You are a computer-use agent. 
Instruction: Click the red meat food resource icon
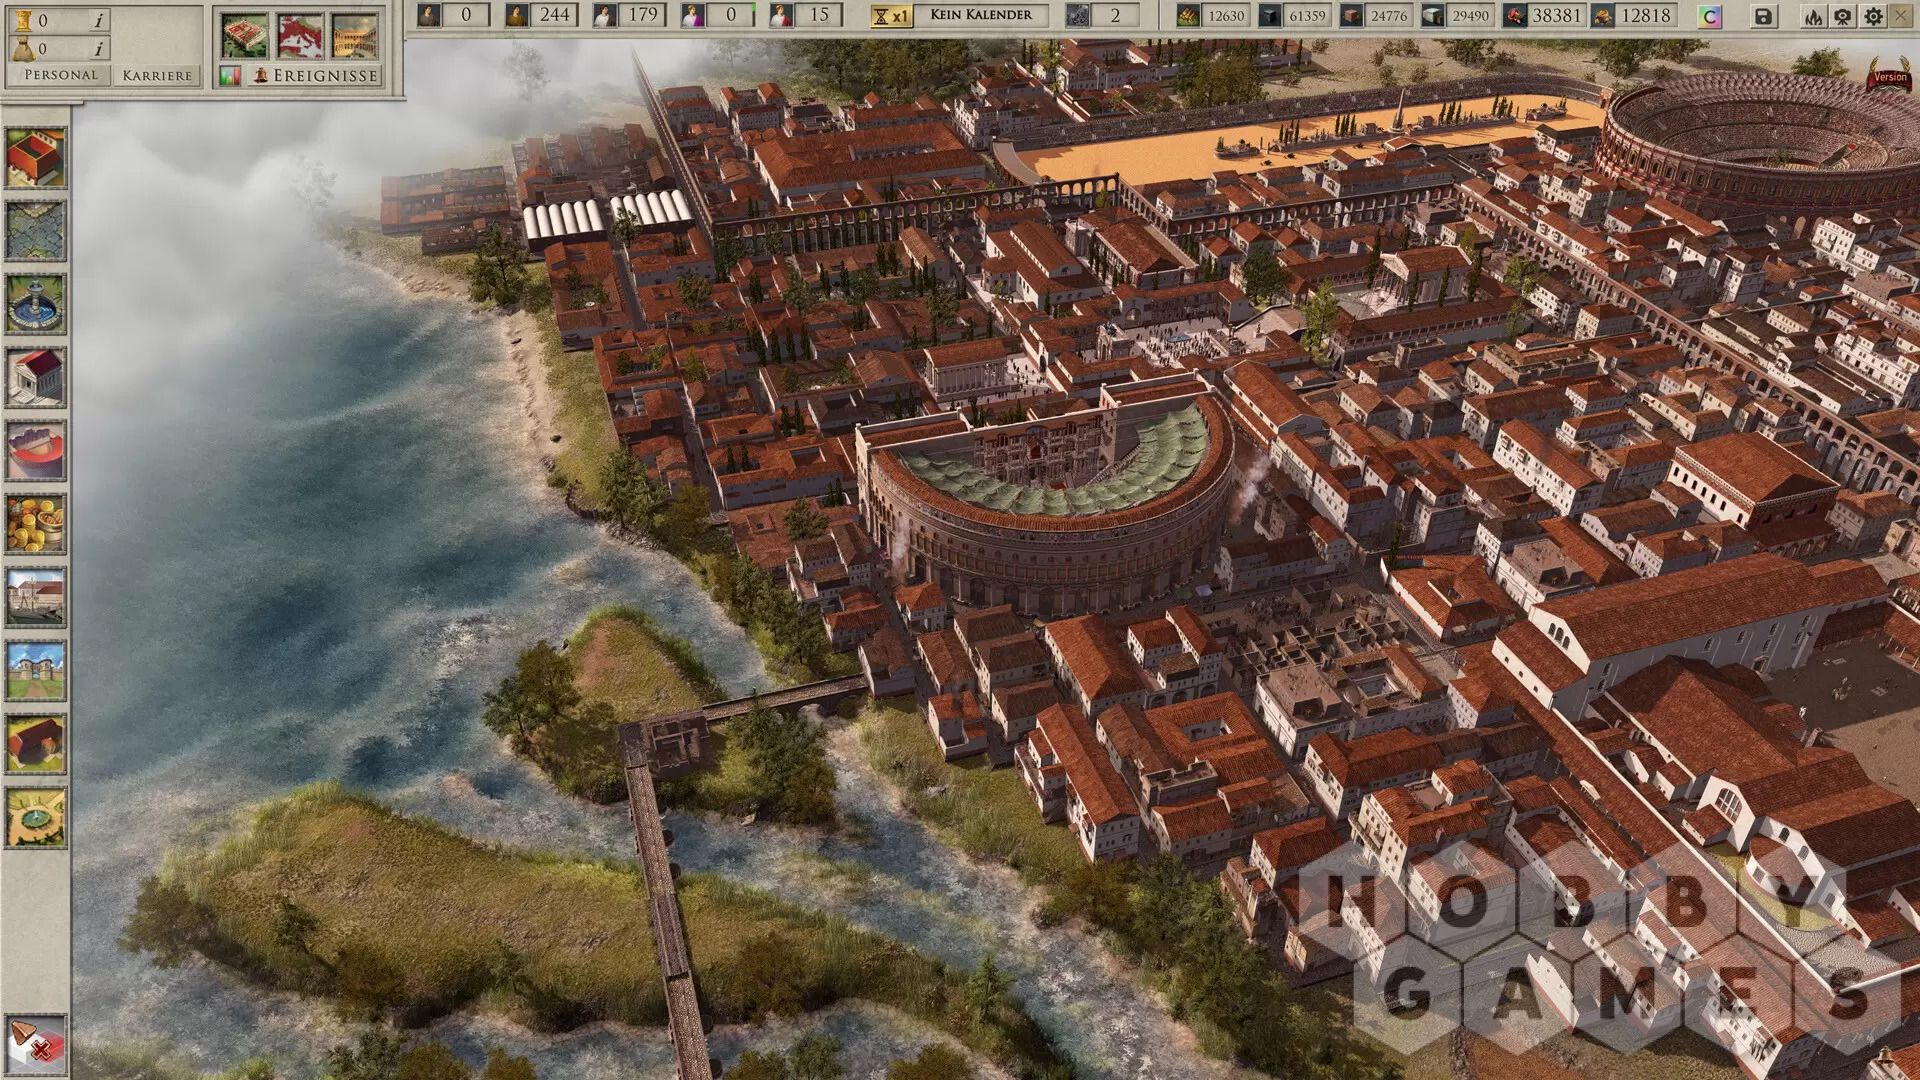tap(1514, 15)
